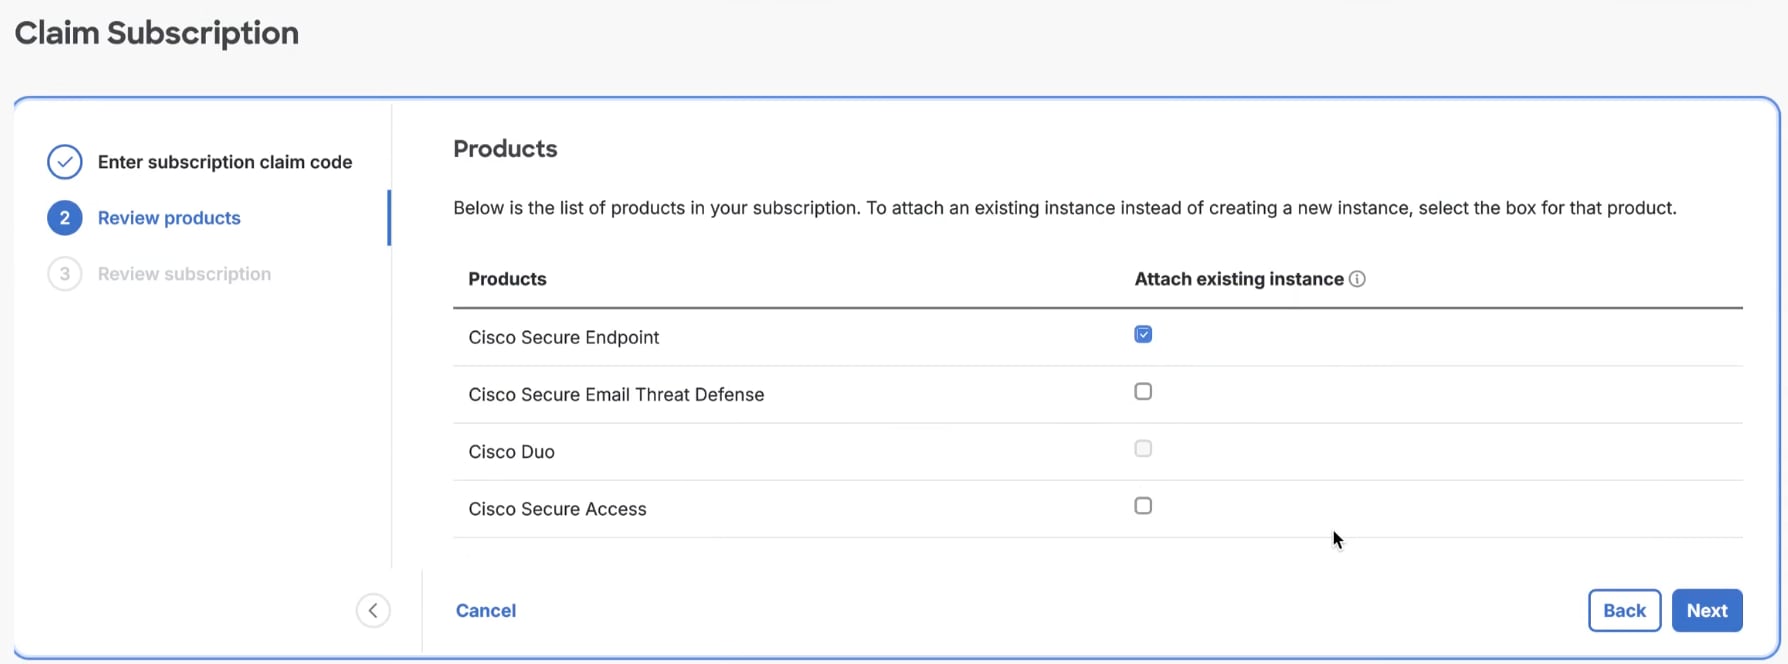Click the disabled Cisco Duo checkbox
Viewport: 1788px width, 664px height.
1143,448
